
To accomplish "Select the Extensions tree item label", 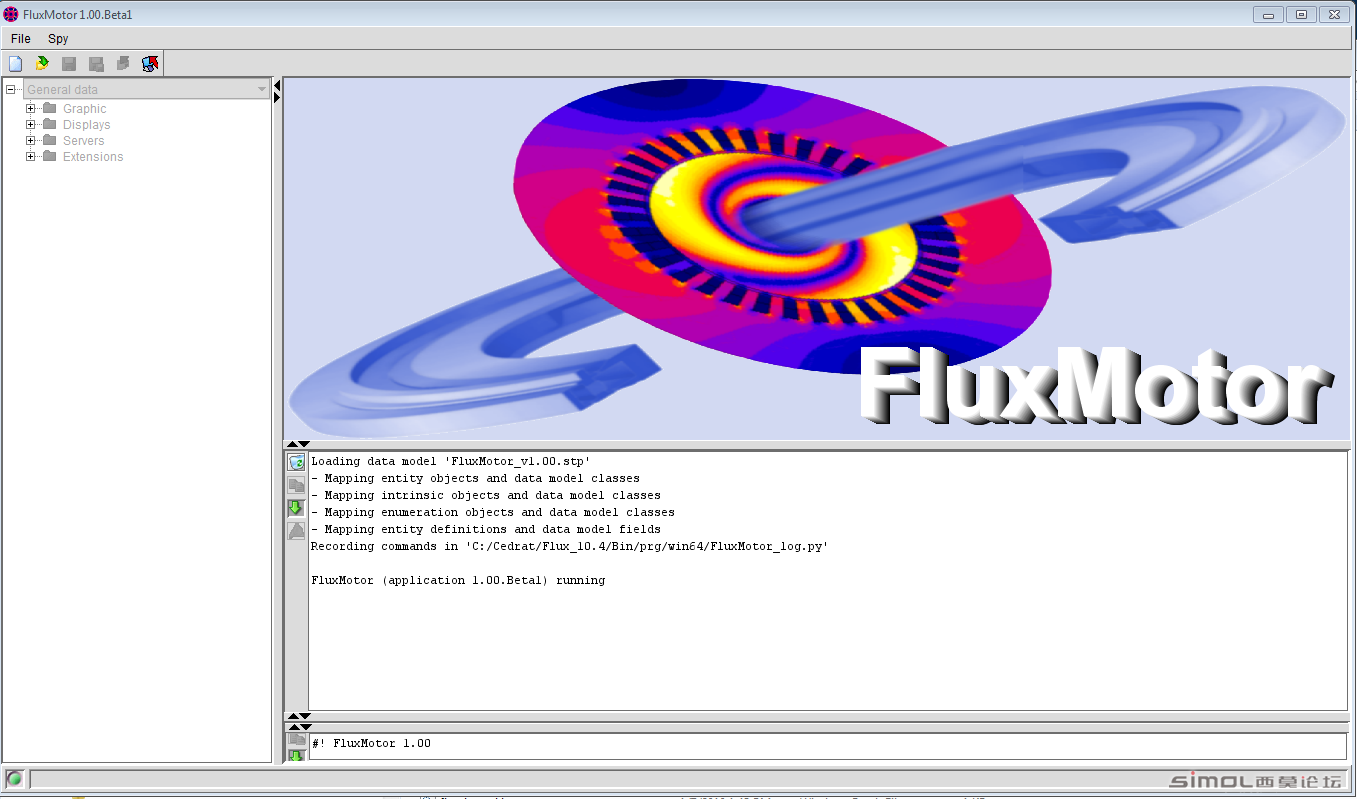I will pyautogui.click(x=93, y=157).
